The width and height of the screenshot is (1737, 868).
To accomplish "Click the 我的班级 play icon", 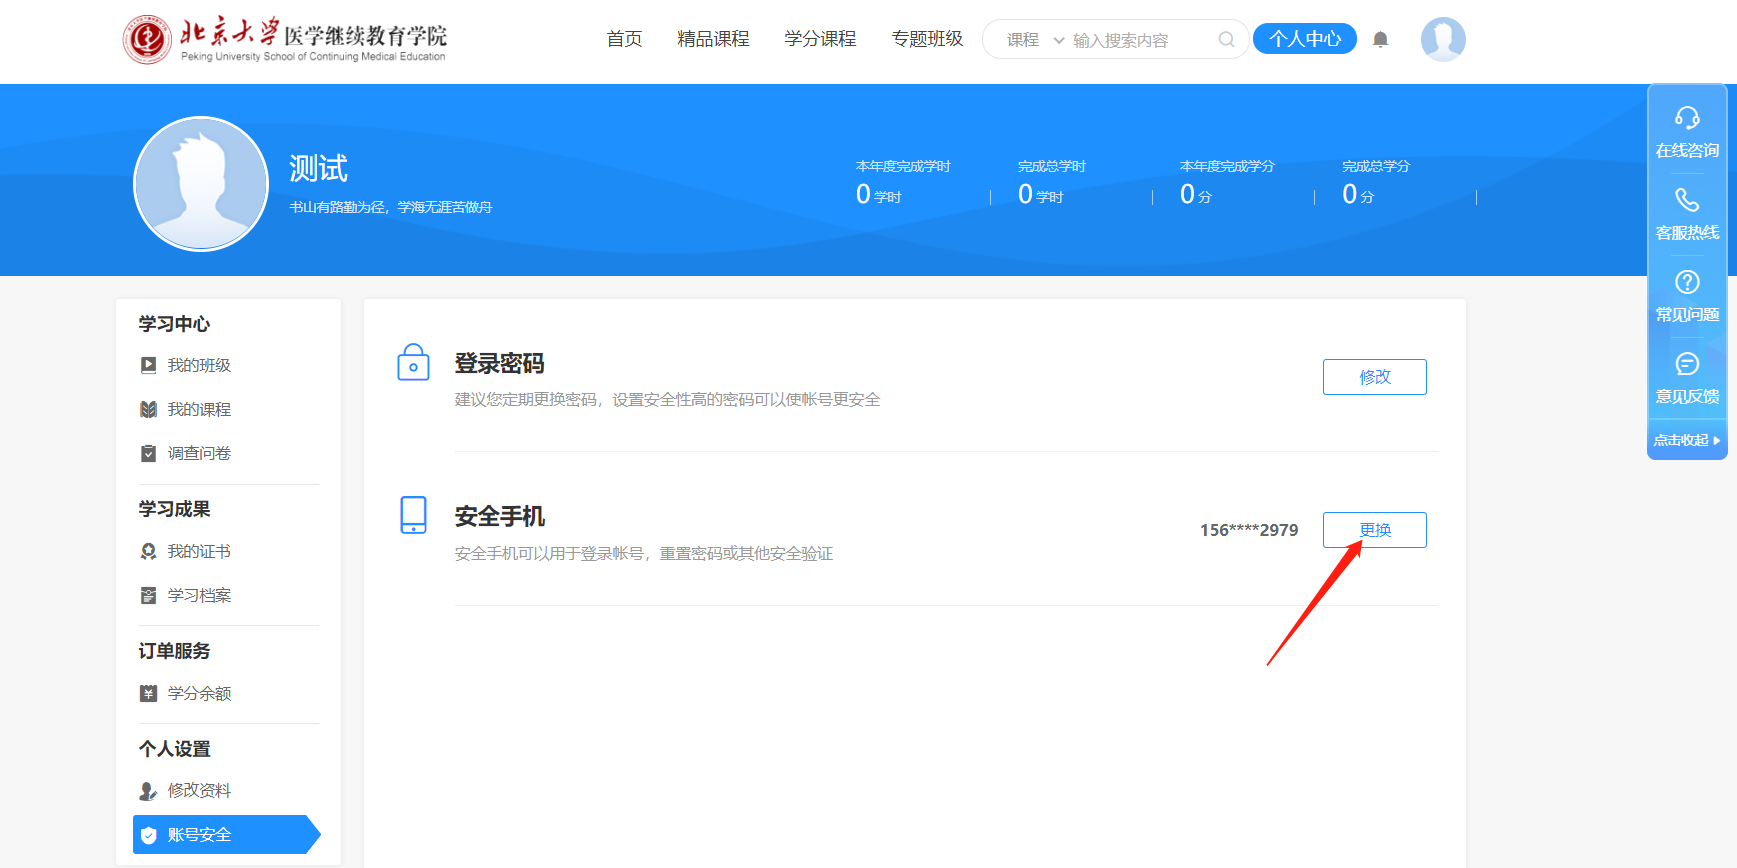I will coord(148,365).
